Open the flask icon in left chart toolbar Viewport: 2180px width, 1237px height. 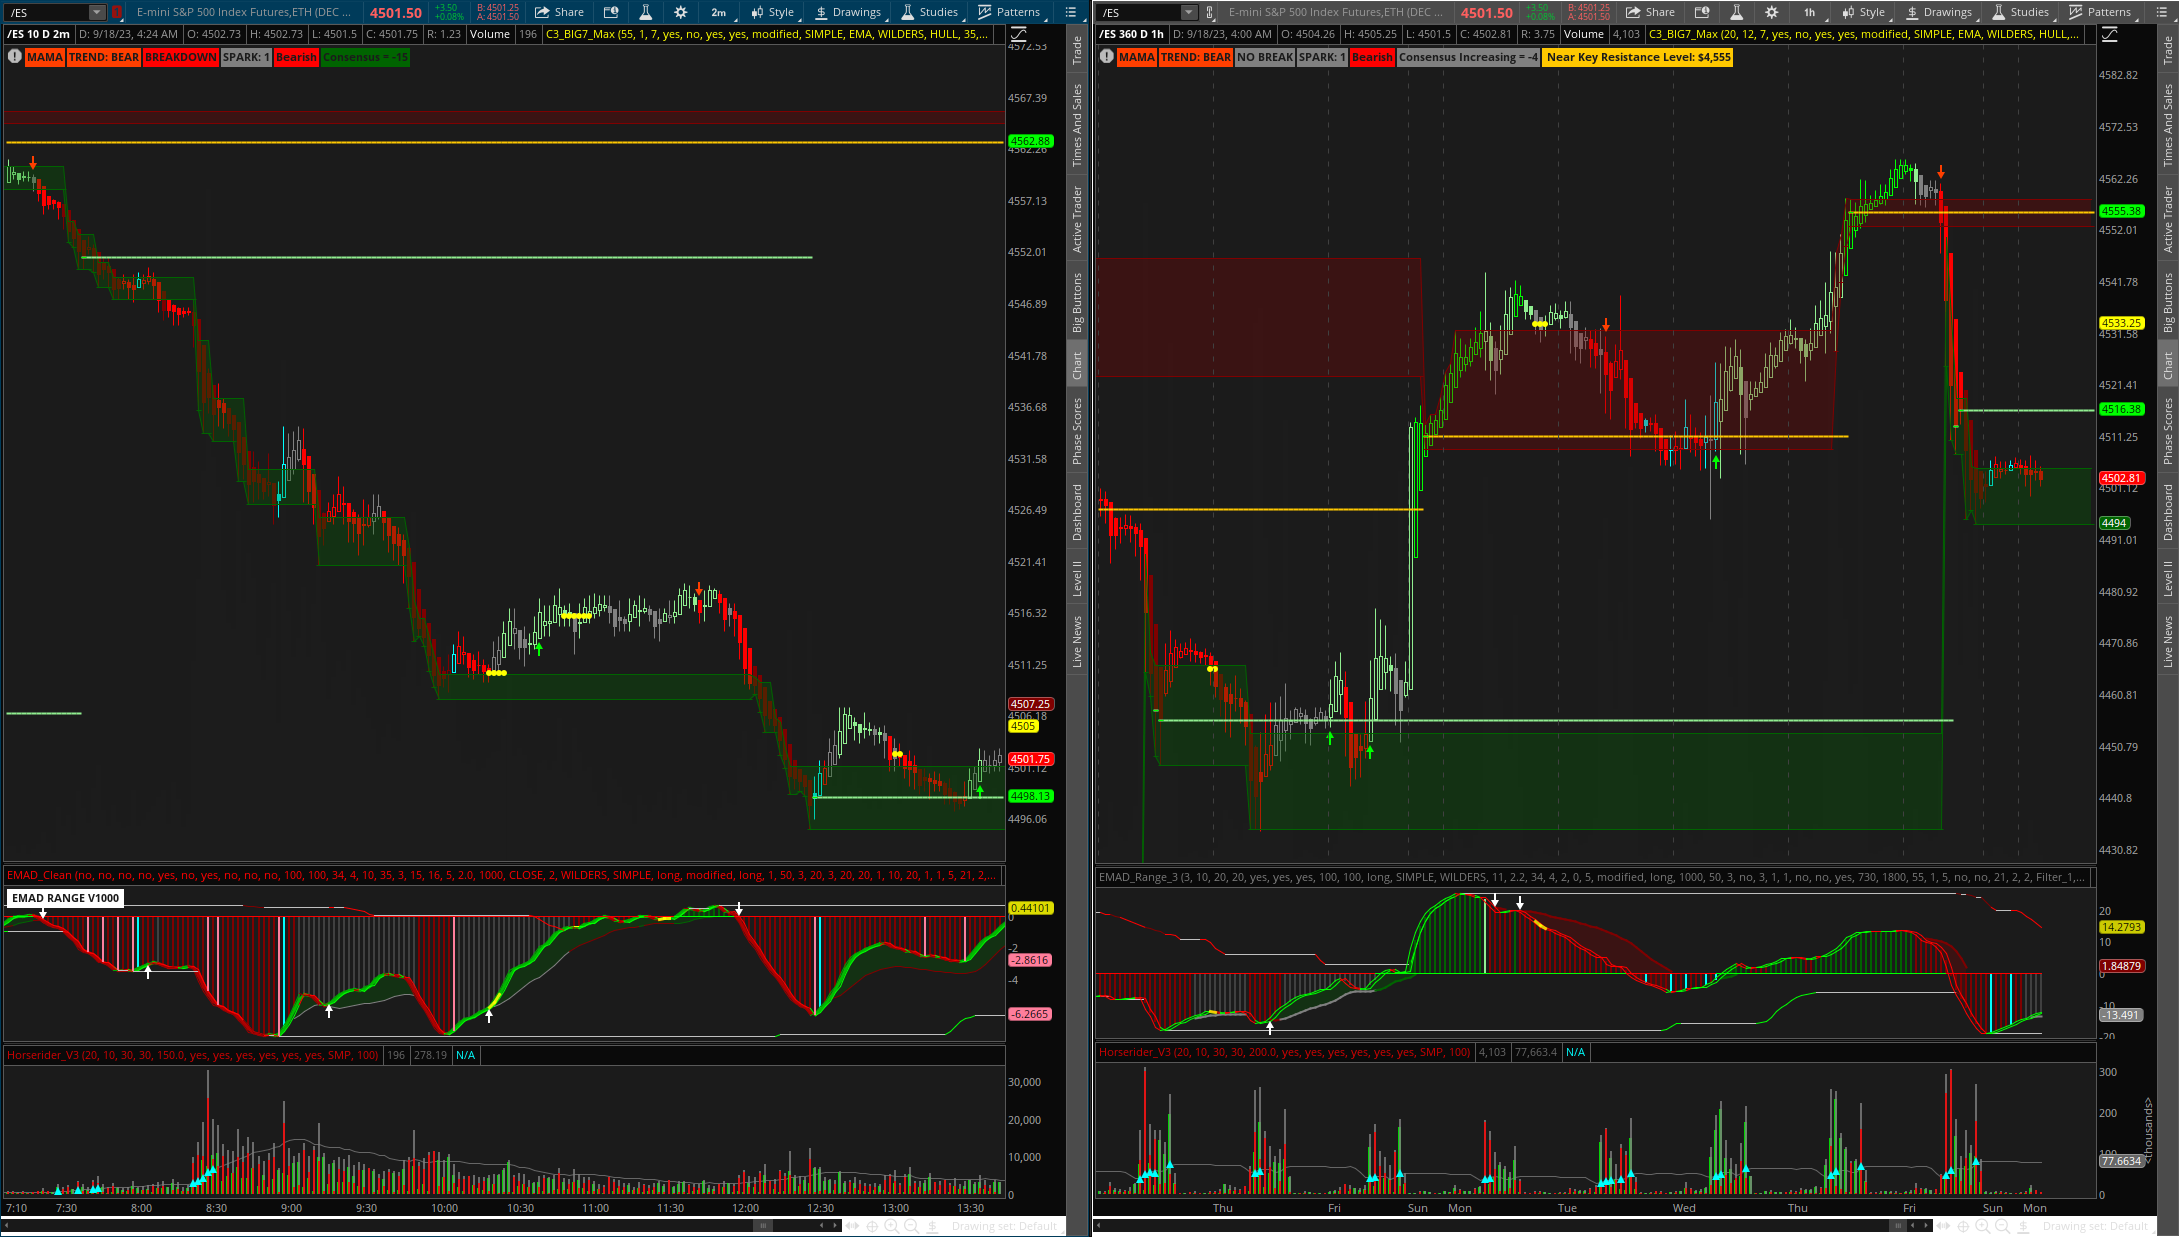click(x=645, y=12)
